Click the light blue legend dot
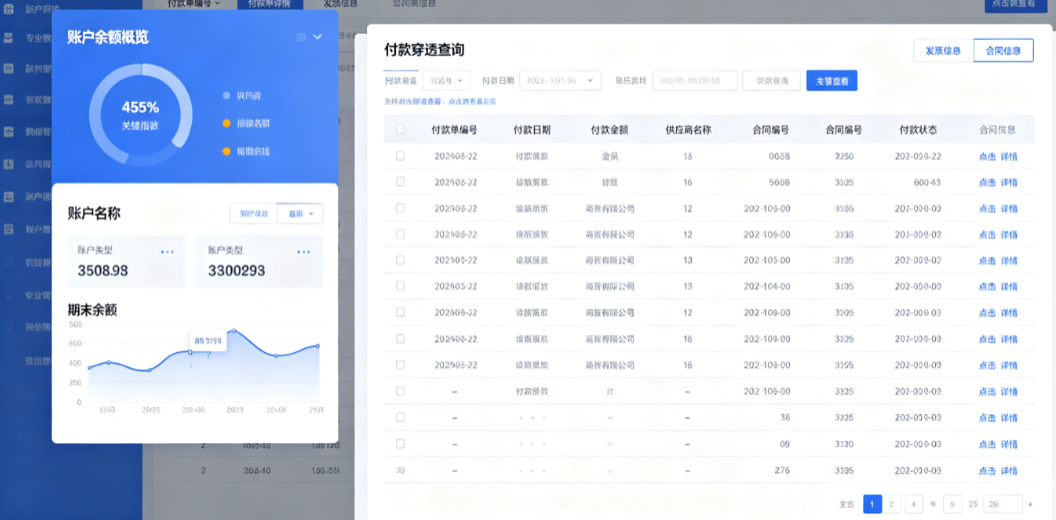Screen dimensions: 1056x520 [226, 96]
